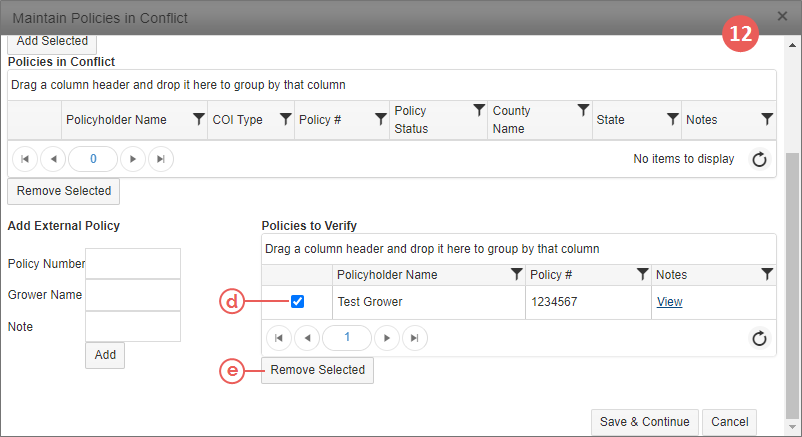Open filter for Policyholder Name in Policies in Conflict
The height and width of the screenshot is (437, 802).
198,119
